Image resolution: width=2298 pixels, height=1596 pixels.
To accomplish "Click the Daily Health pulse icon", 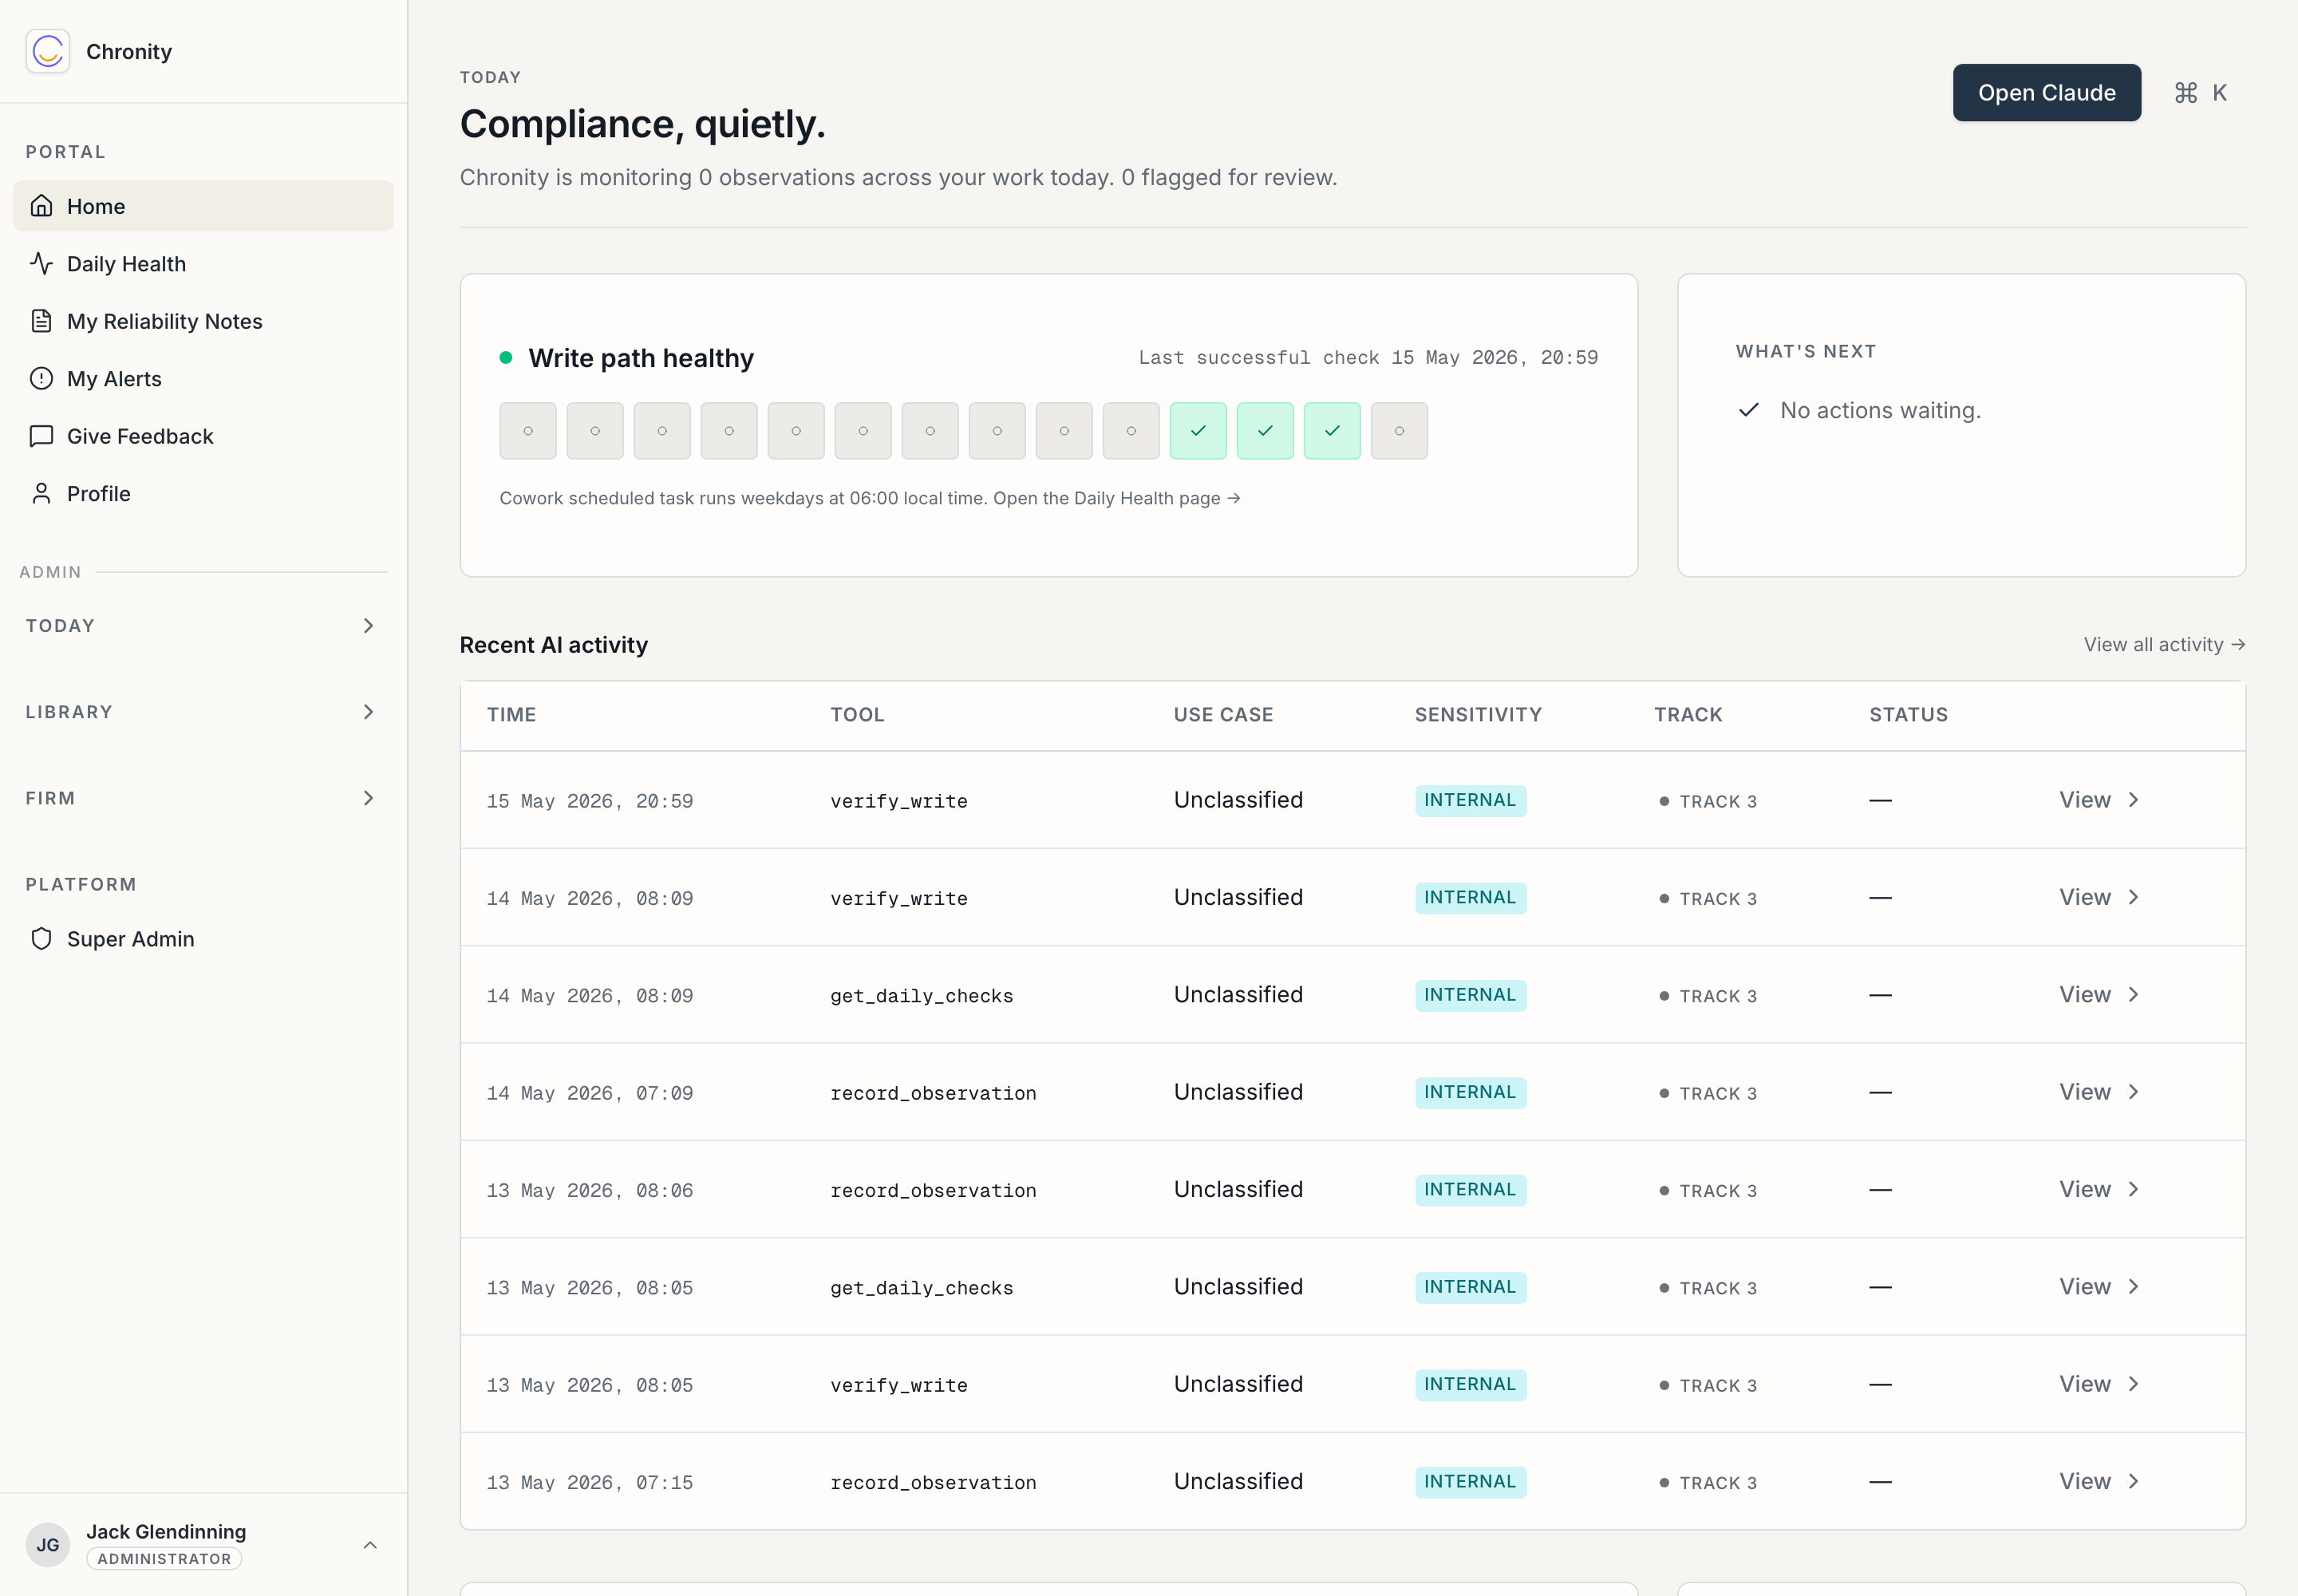I will click(41, 263).
